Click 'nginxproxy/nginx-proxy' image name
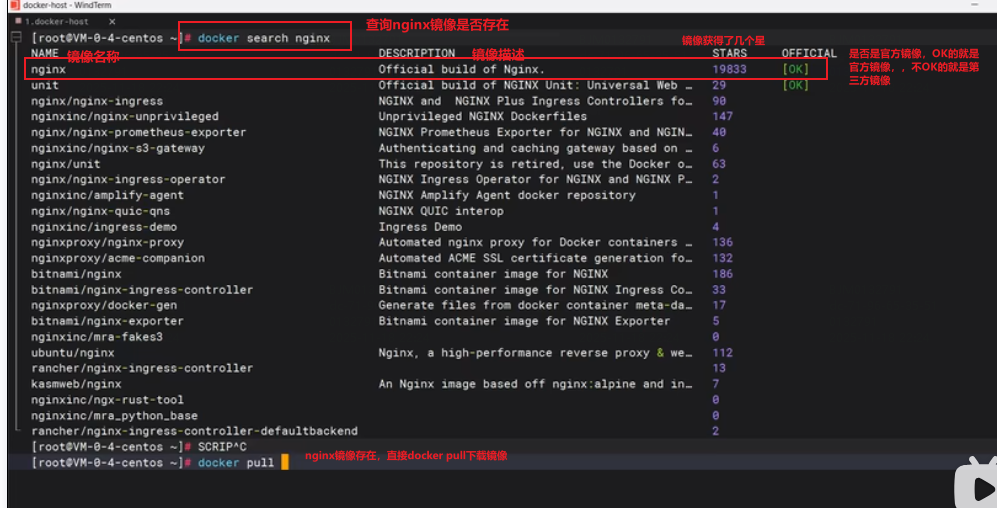This screenshot has height=508, width=997. [107, 242]
